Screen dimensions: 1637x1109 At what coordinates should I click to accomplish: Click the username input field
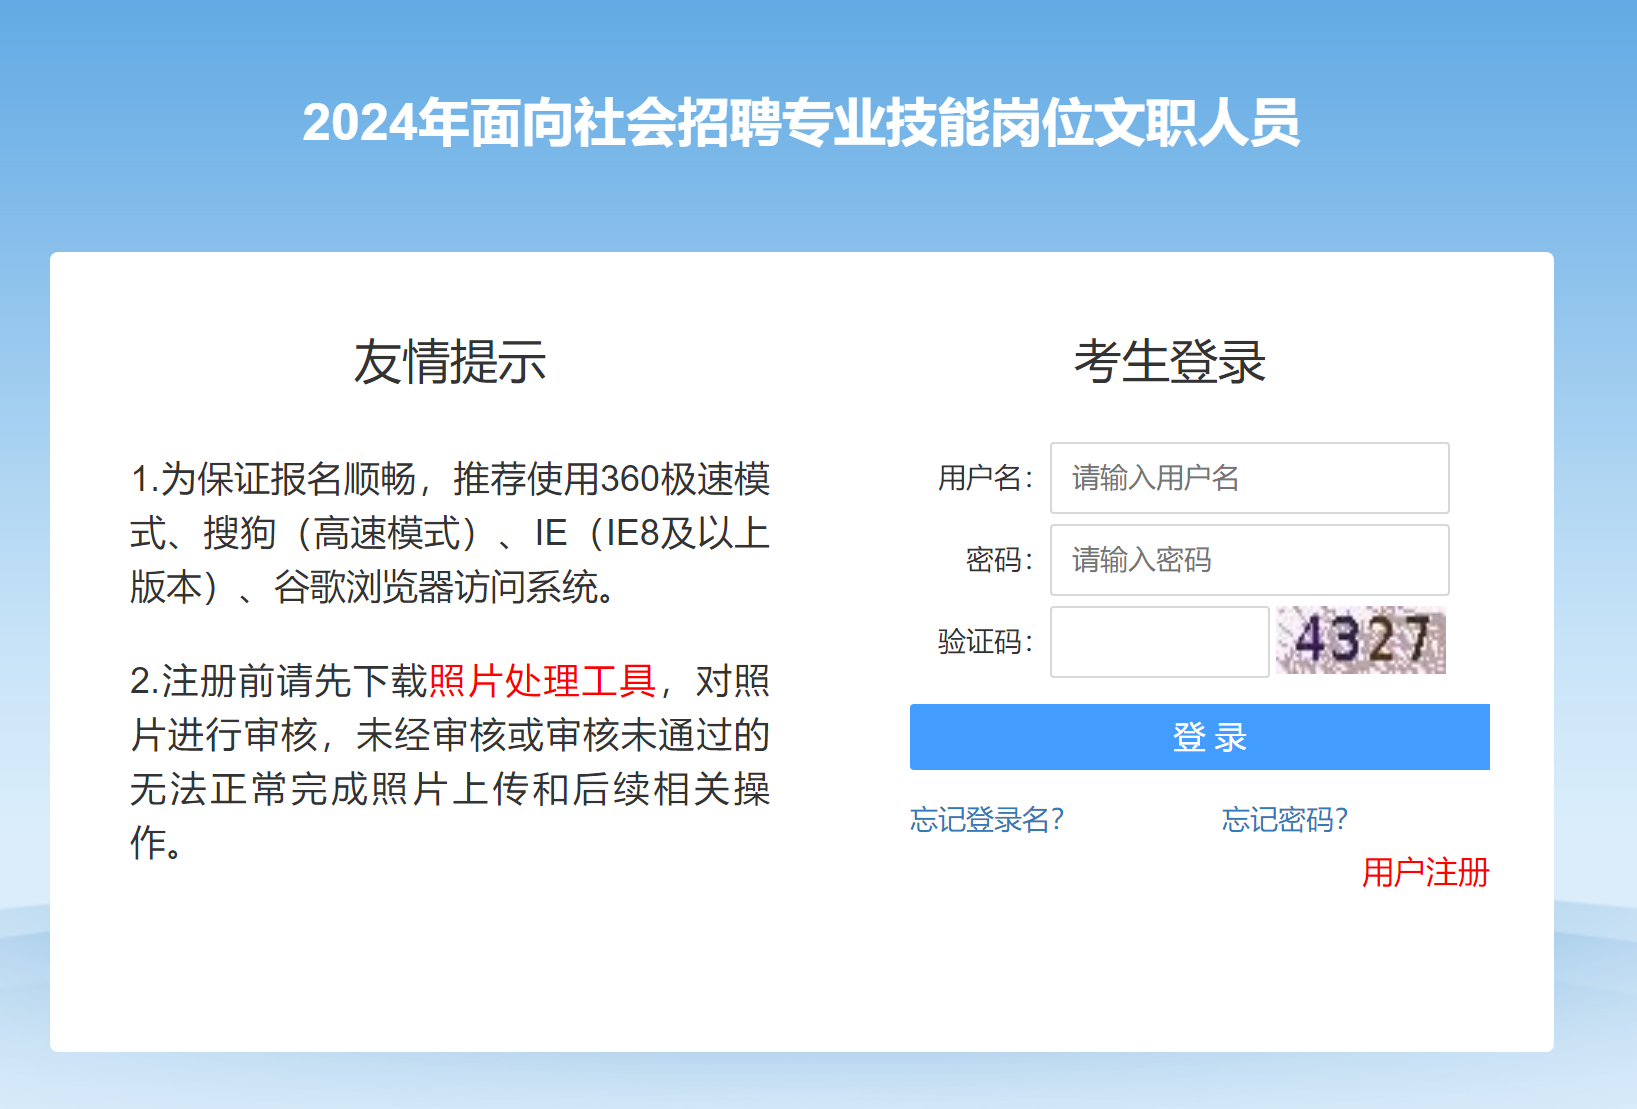pyautogui.click(x=1249, y=478)
